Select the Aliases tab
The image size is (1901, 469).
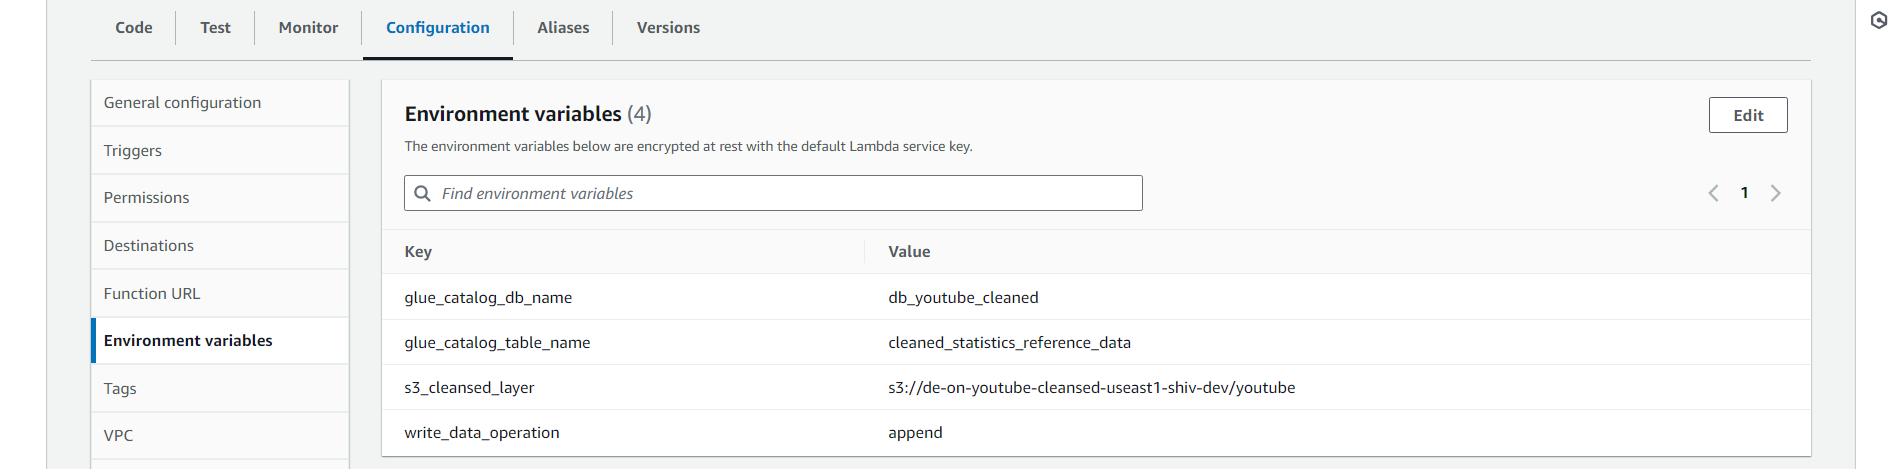(x=563, y=28)
